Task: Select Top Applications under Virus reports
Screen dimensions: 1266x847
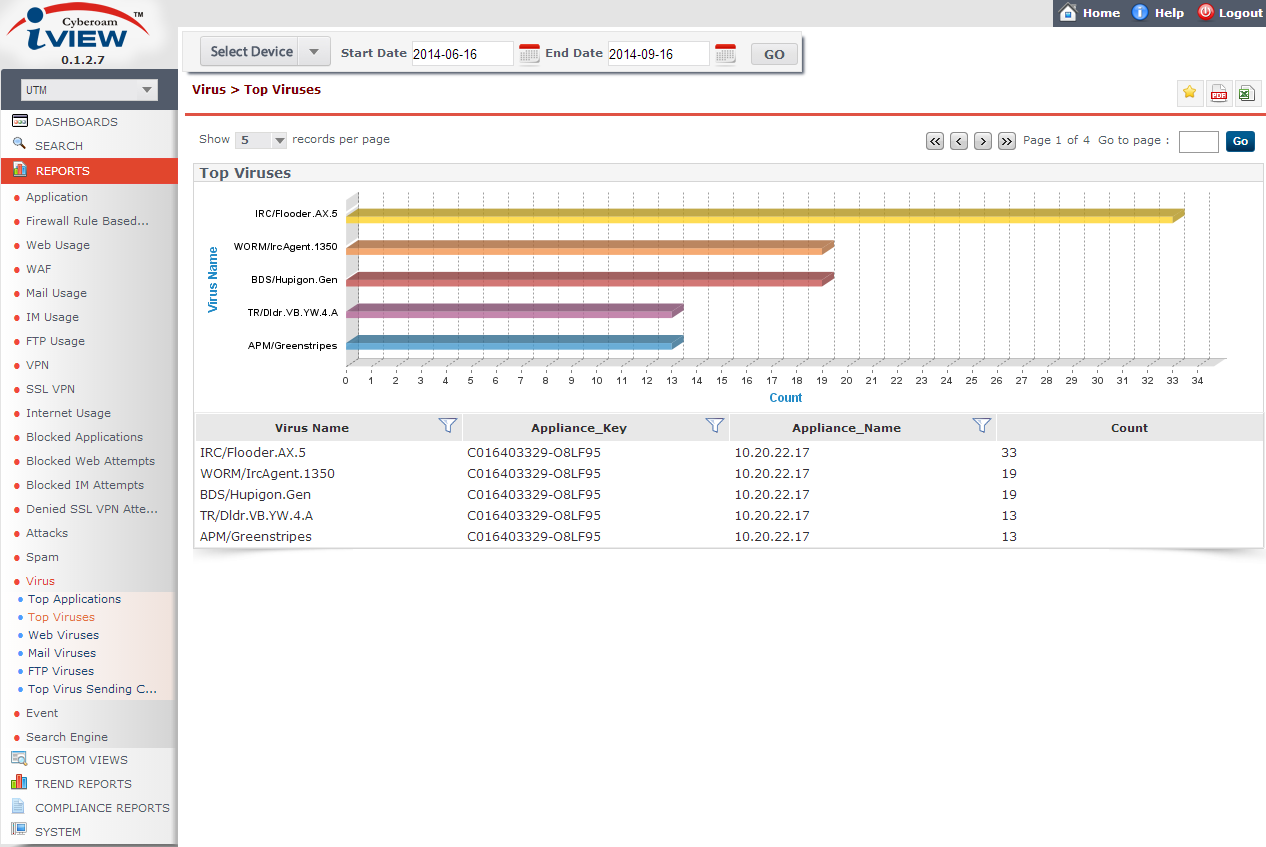Action: [x=74, y=599]
